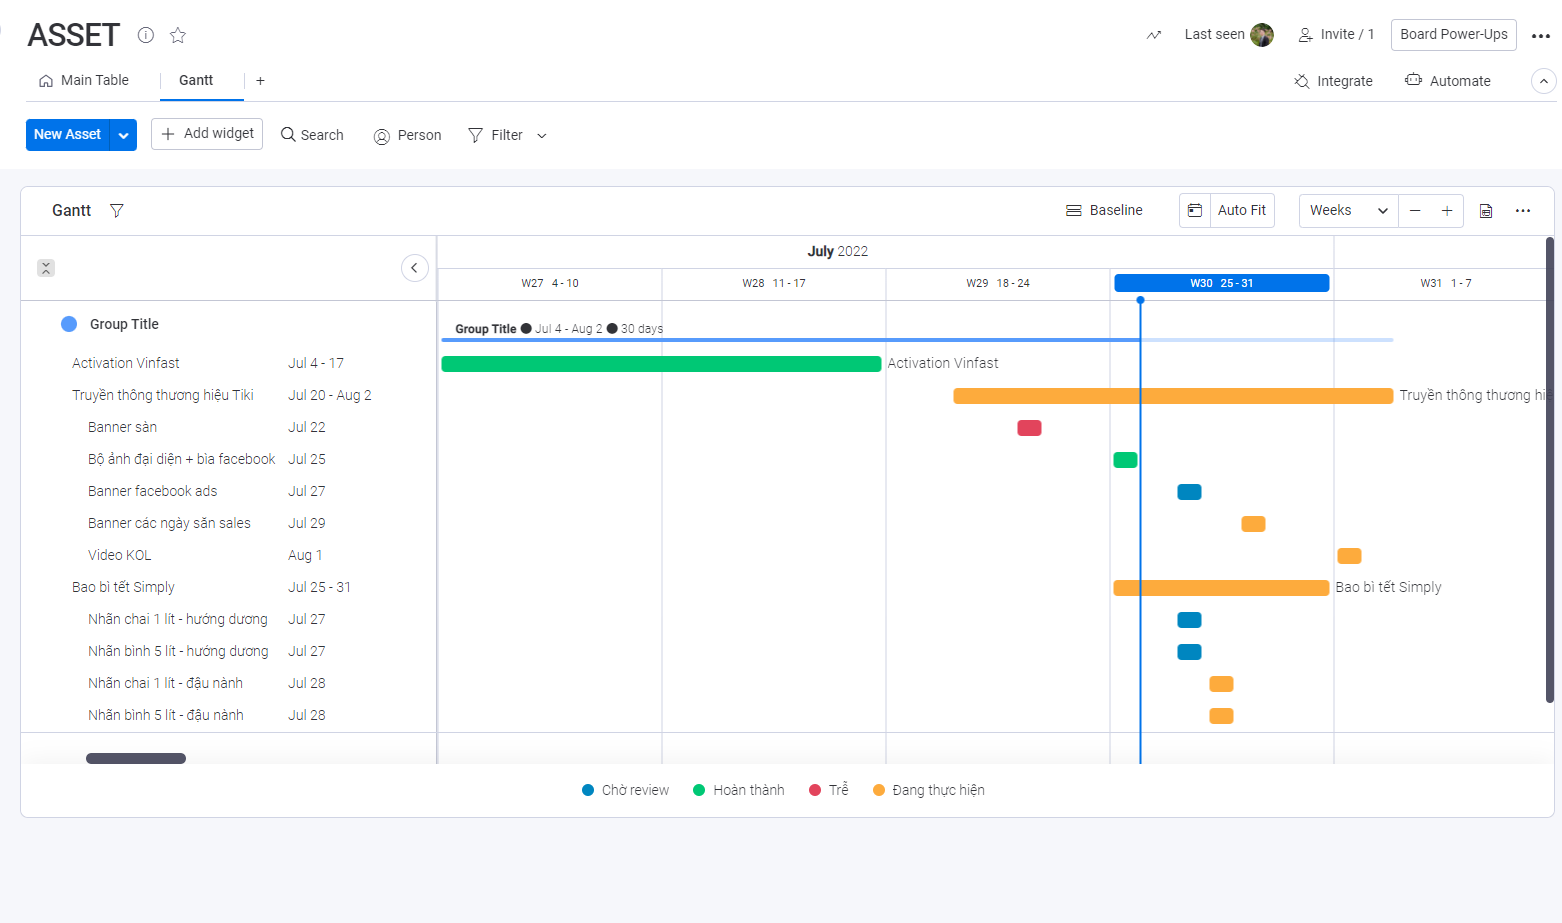Click the Automate icon
The image size is (1562, 923).
point(1413,80)
